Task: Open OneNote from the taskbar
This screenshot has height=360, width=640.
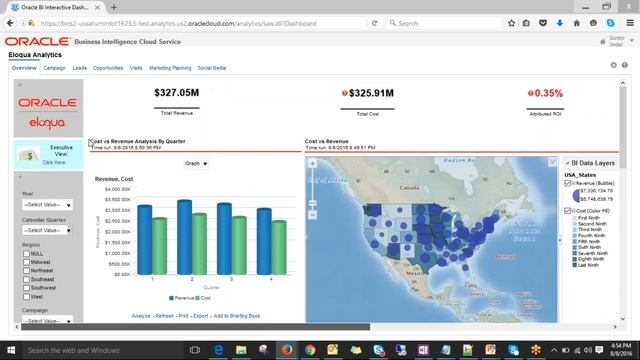Action: tap(423, 350)
